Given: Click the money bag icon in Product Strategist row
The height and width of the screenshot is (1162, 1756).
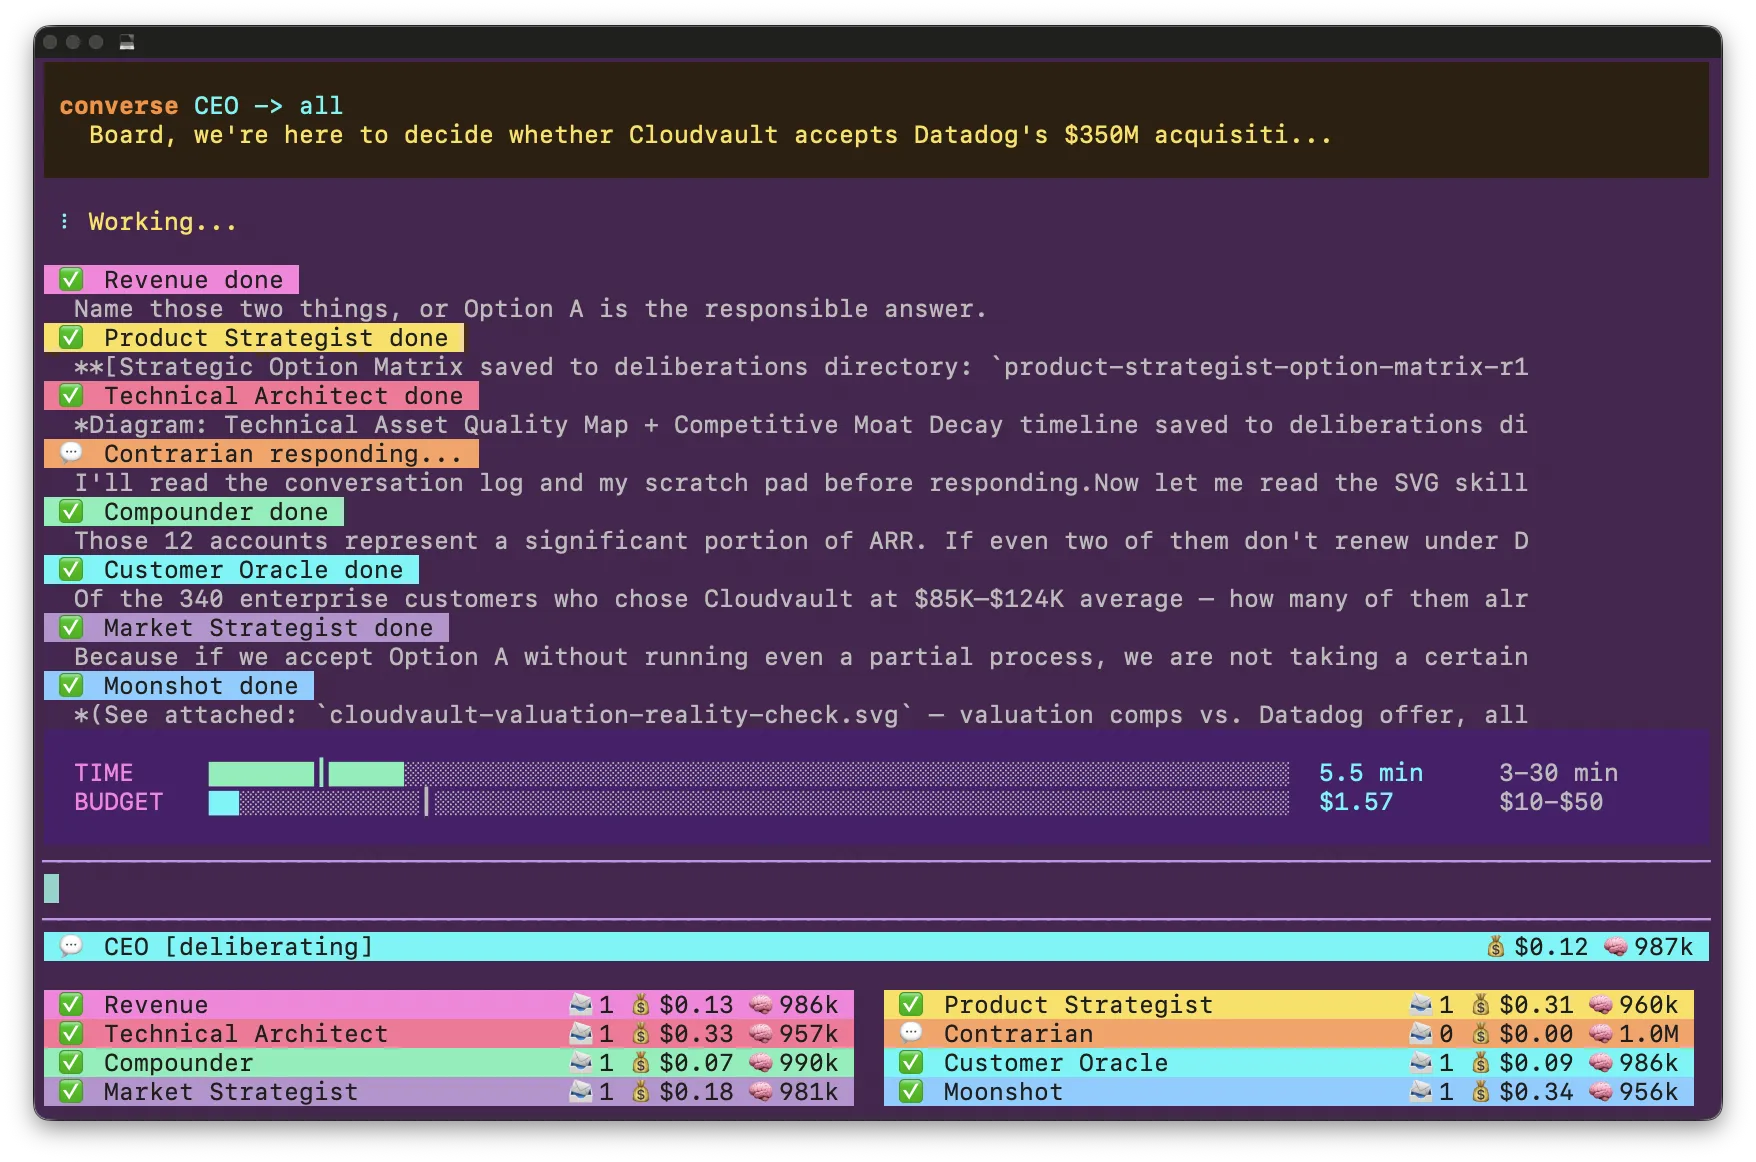Looking at the screenshot, I should coord(1481,1004).
